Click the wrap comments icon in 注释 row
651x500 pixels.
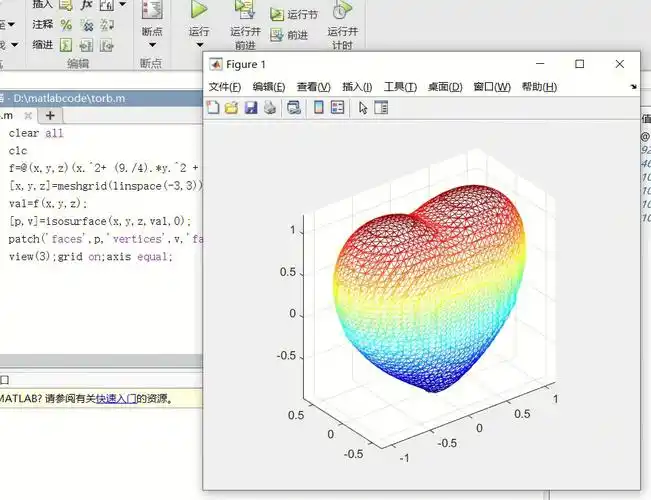[107, 25]
